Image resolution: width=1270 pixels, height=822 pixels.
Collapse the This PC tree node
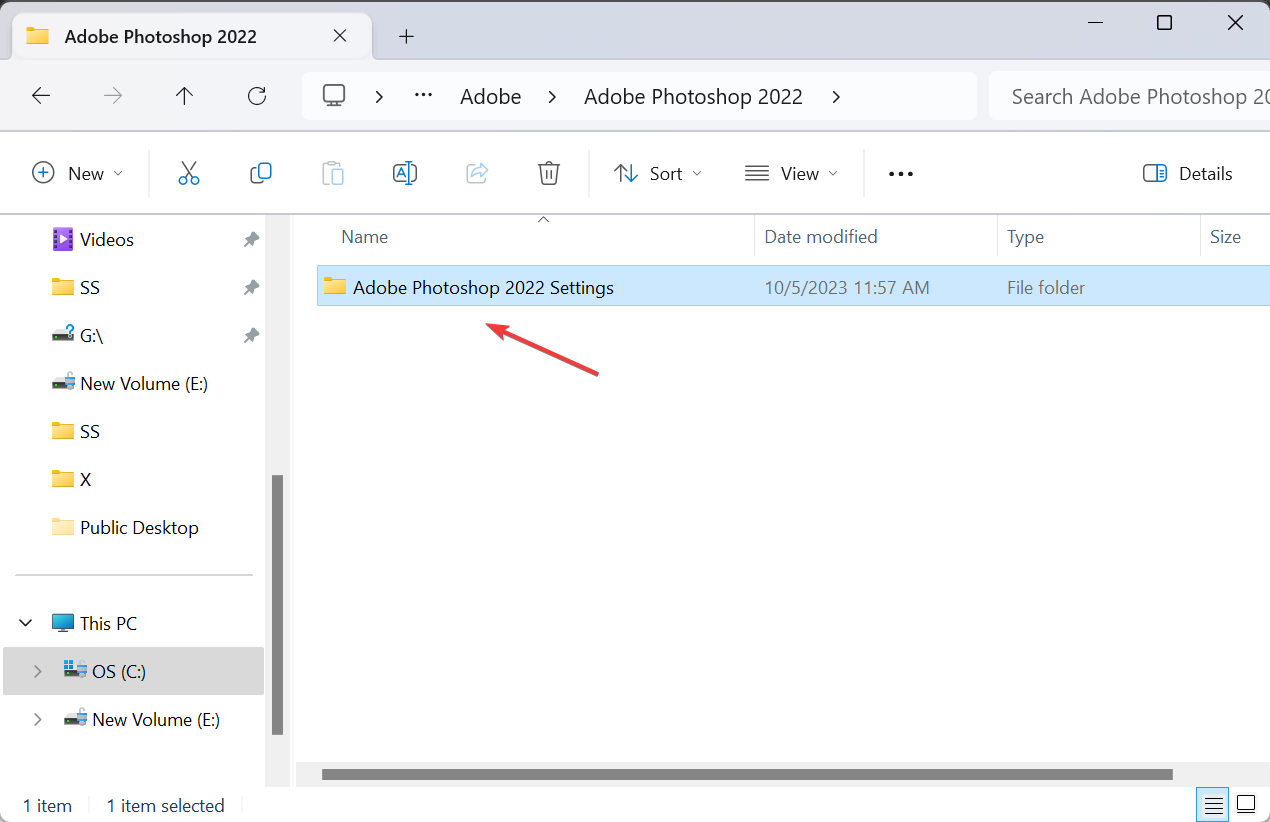[x=26, y=623]
